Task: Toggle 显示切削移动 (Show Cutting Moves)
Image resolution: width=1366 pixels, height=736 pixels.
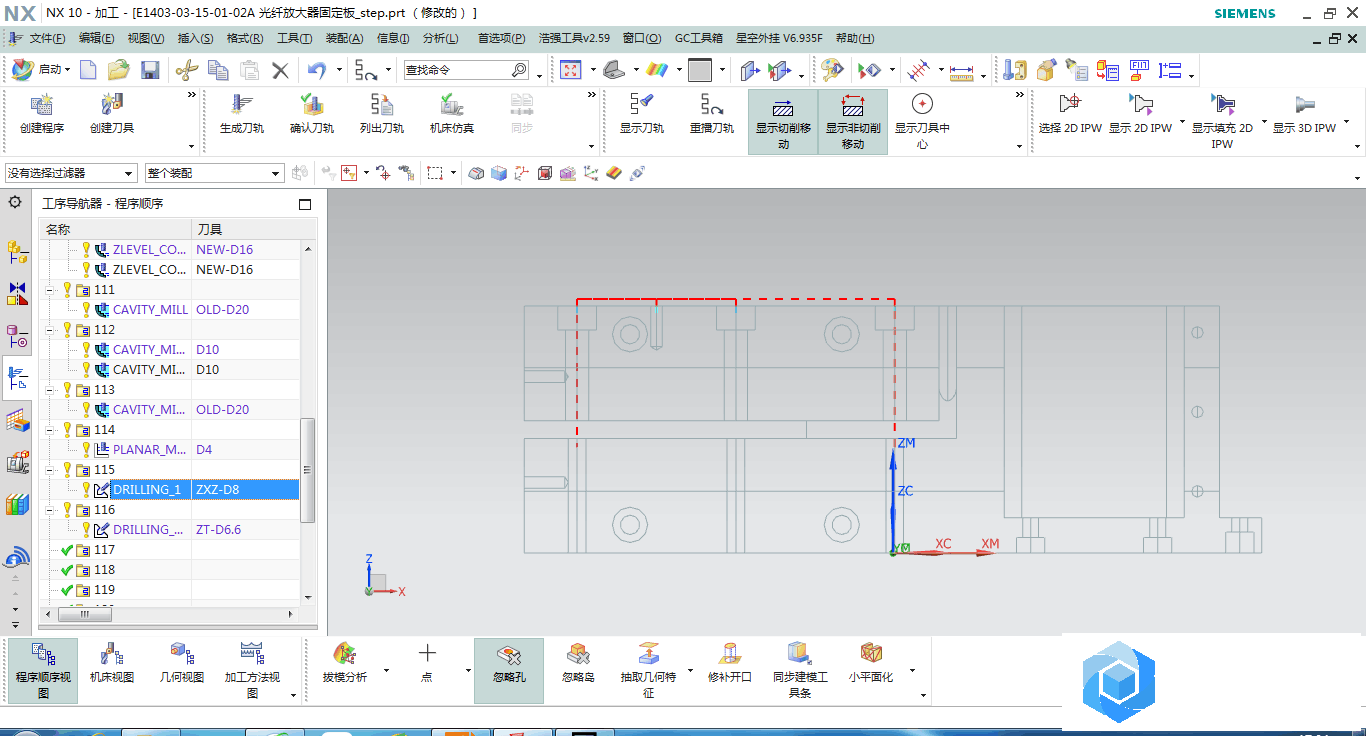Action: click(x=783, y=122)
